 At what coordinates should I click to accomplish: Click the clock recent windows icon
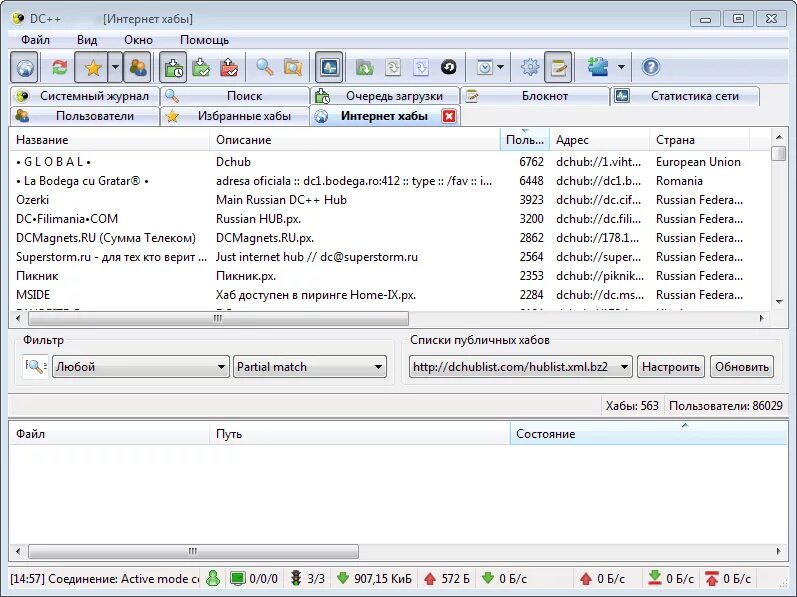(484, 67)
